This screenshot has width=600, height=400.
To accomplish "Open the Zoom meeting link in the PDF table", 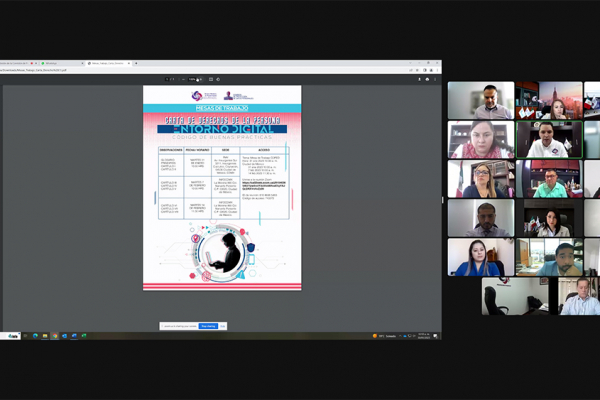I will coord(264,186).
